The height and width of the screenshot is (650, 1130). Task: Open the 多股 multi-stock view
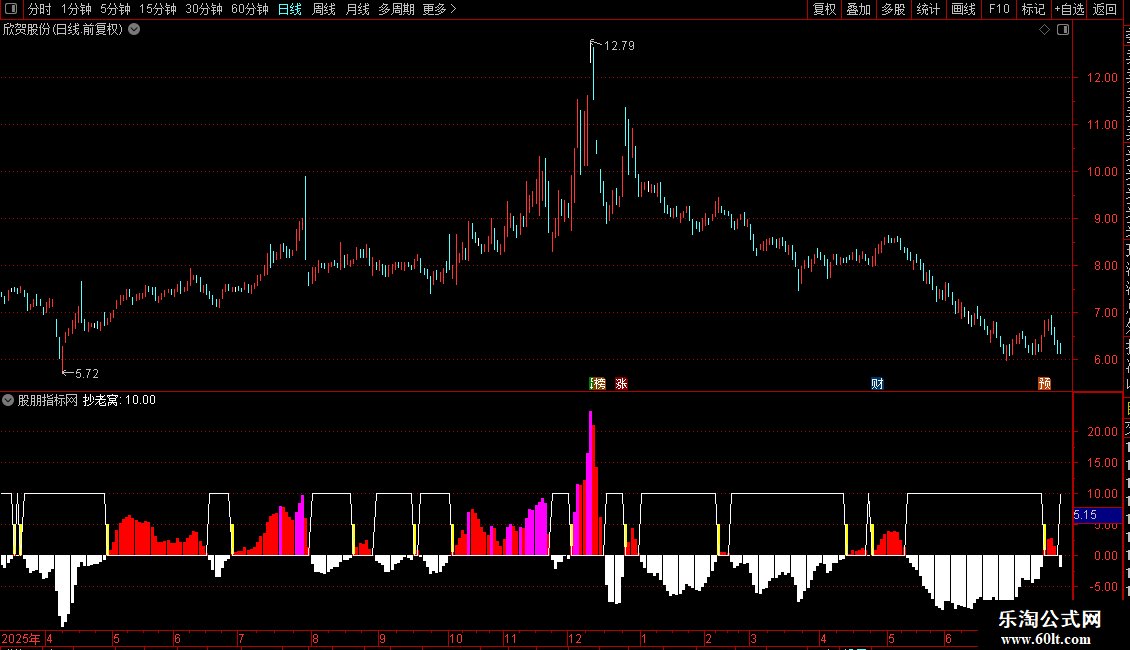pyautogui.click(x=893, y=9)
